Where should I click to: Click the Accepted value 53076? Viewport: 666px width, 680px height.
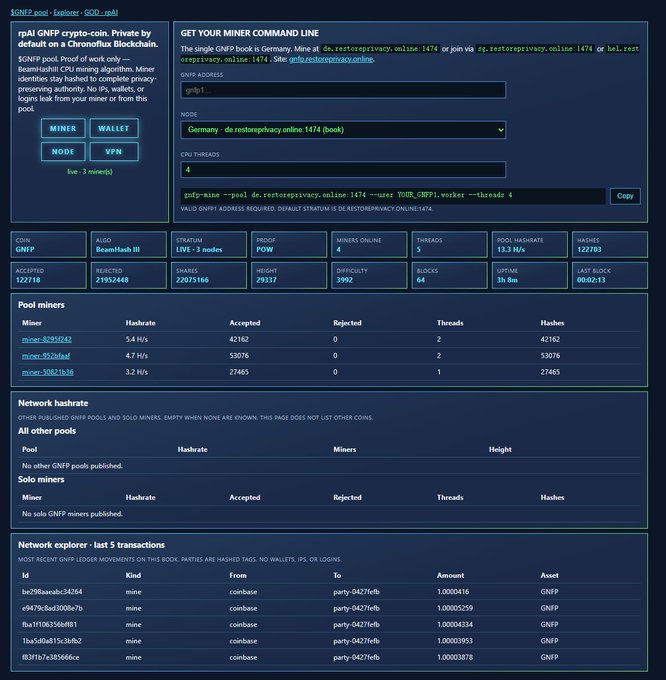click(239, 356)
